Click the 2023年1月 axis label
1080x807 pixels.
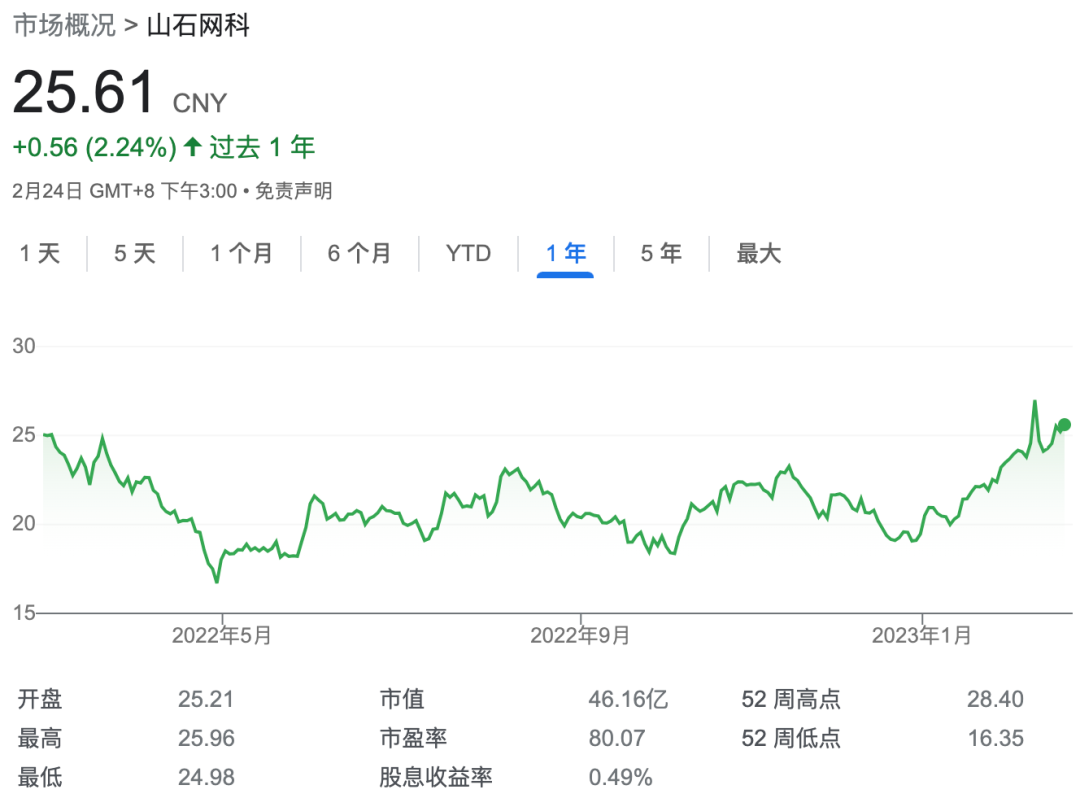pos(922,635)
